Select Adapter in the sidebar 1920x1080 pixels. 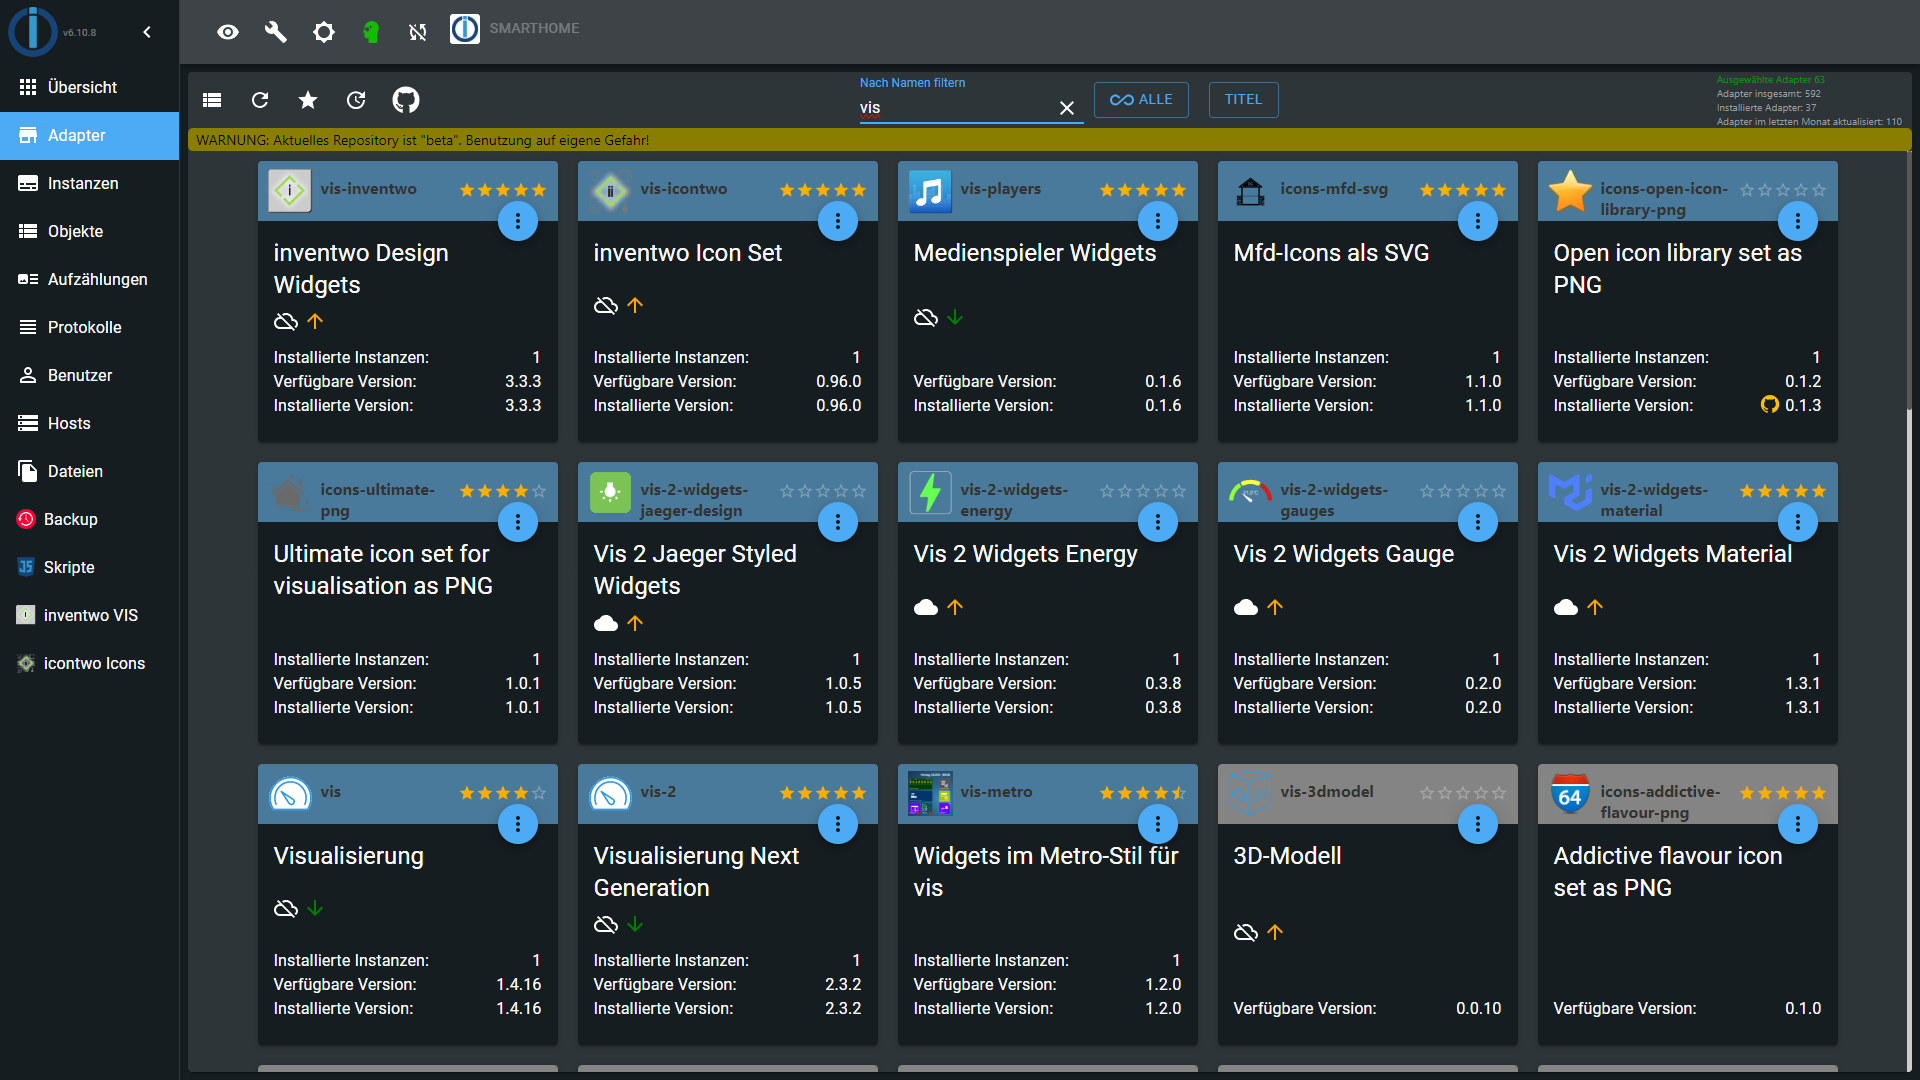pyautogui.click(x=90, y=135)
